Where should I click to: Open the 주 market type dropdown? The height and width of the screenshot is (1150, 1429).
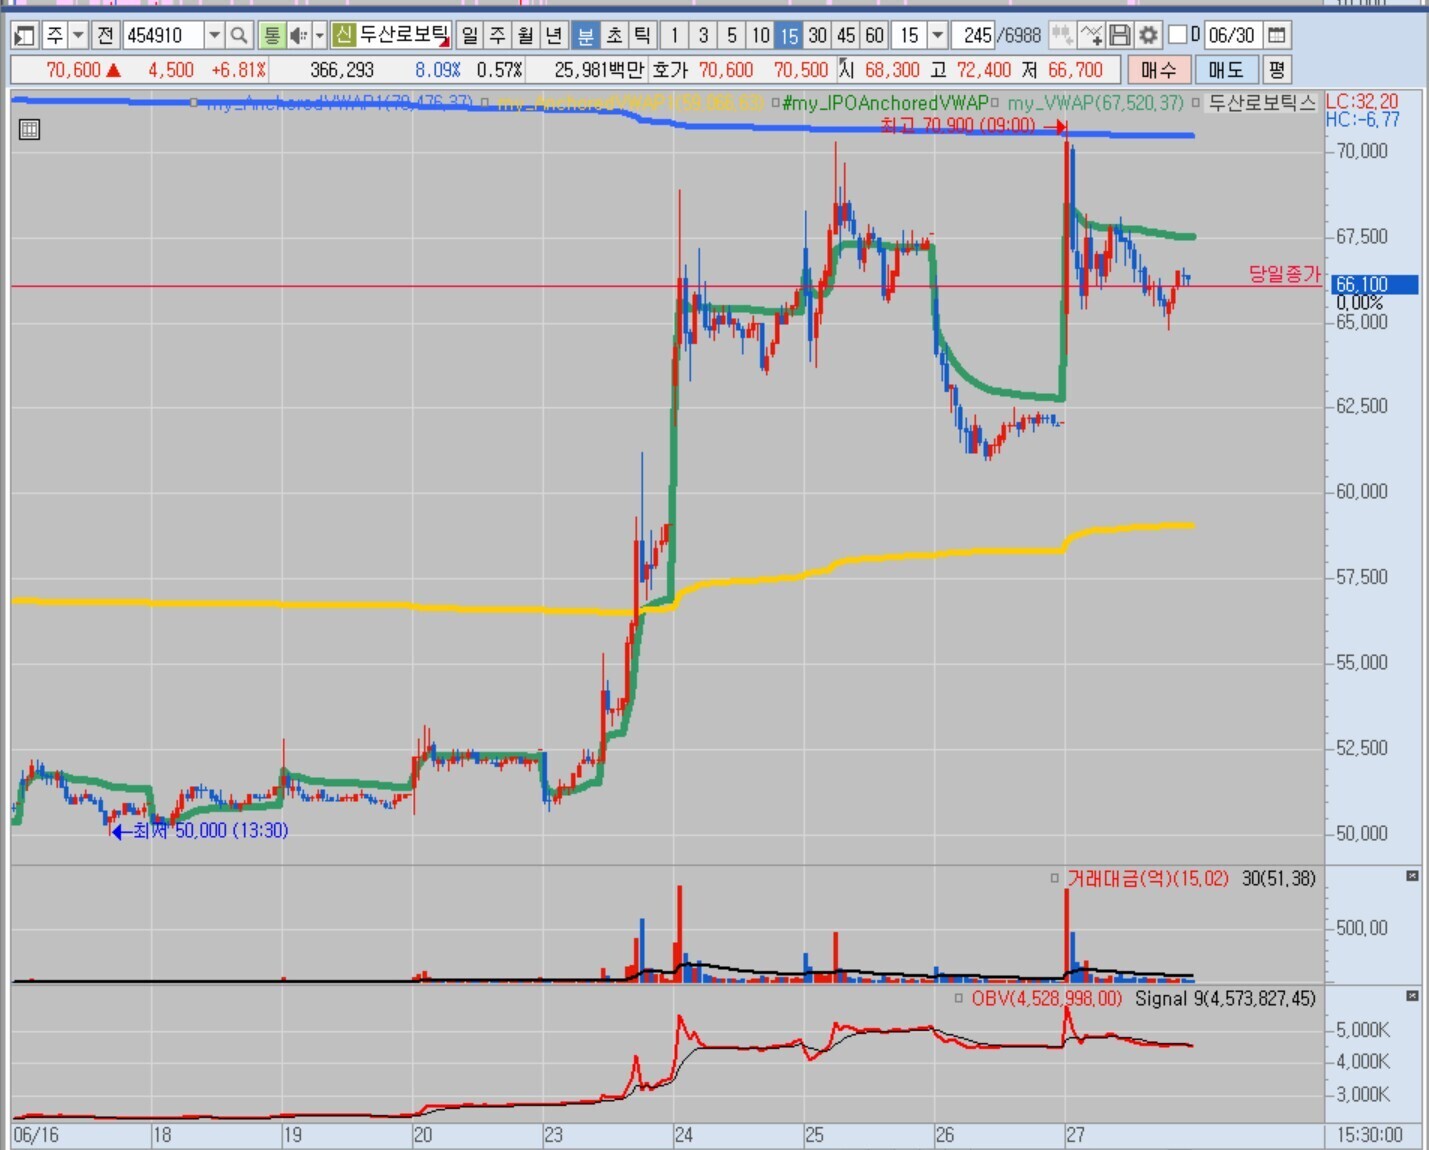78,36
